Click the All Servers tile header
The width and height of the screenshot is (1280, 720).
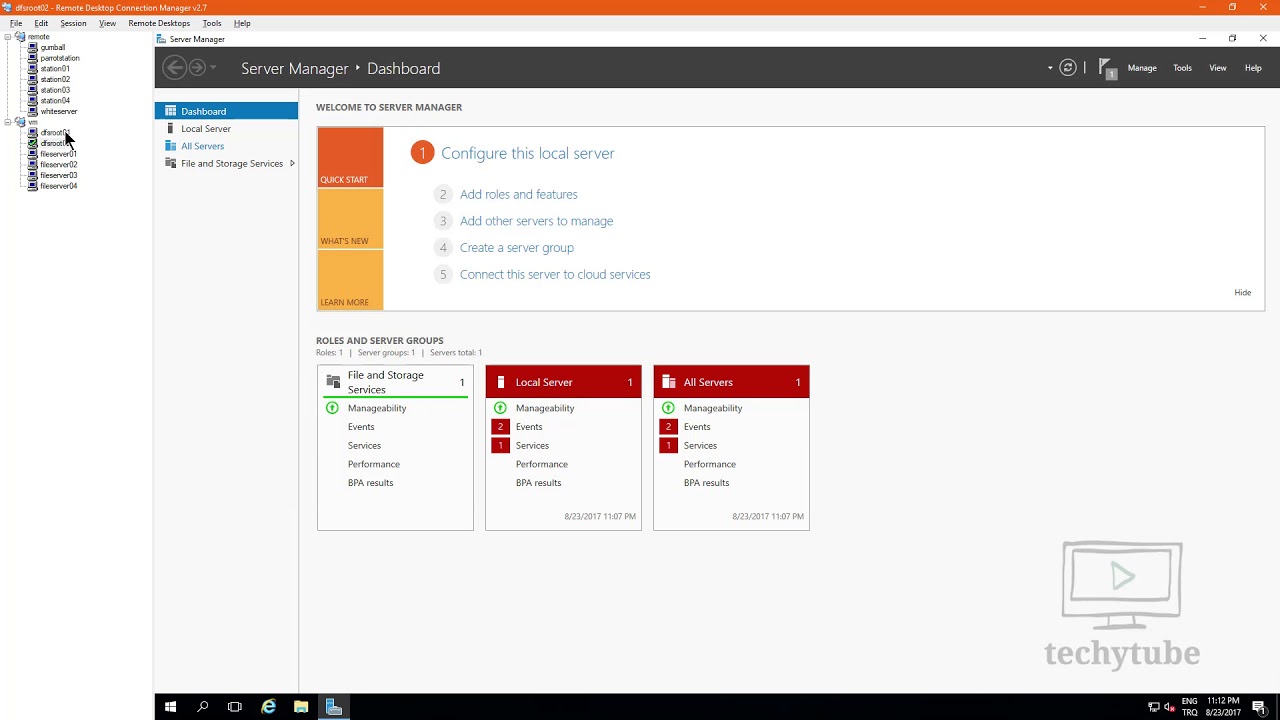[731, 382]
